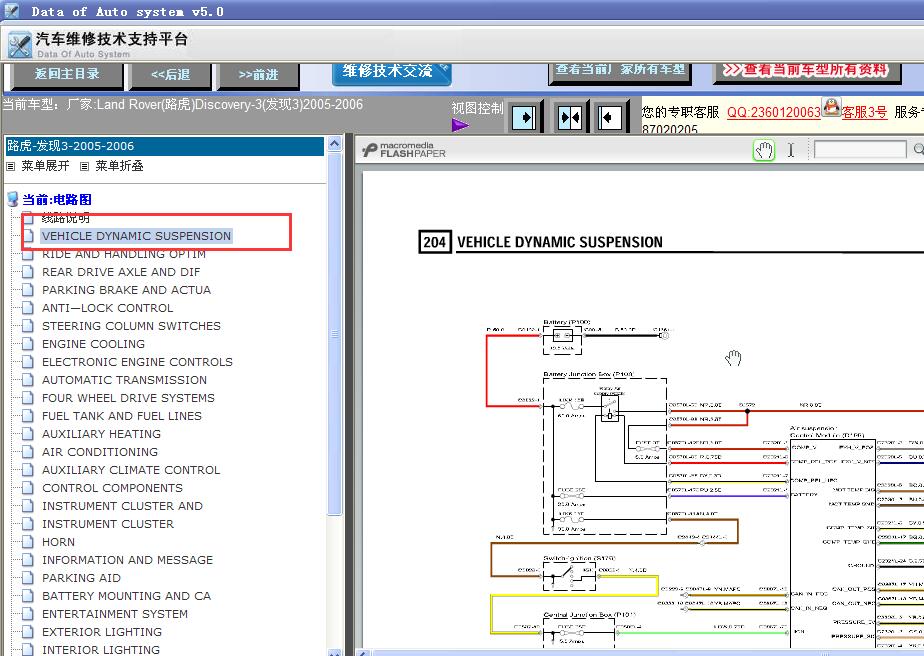Viewport: 924px width, 656px height.
Task: Click the document icon beside PARKING AID
Action: [x=27, y=578]
